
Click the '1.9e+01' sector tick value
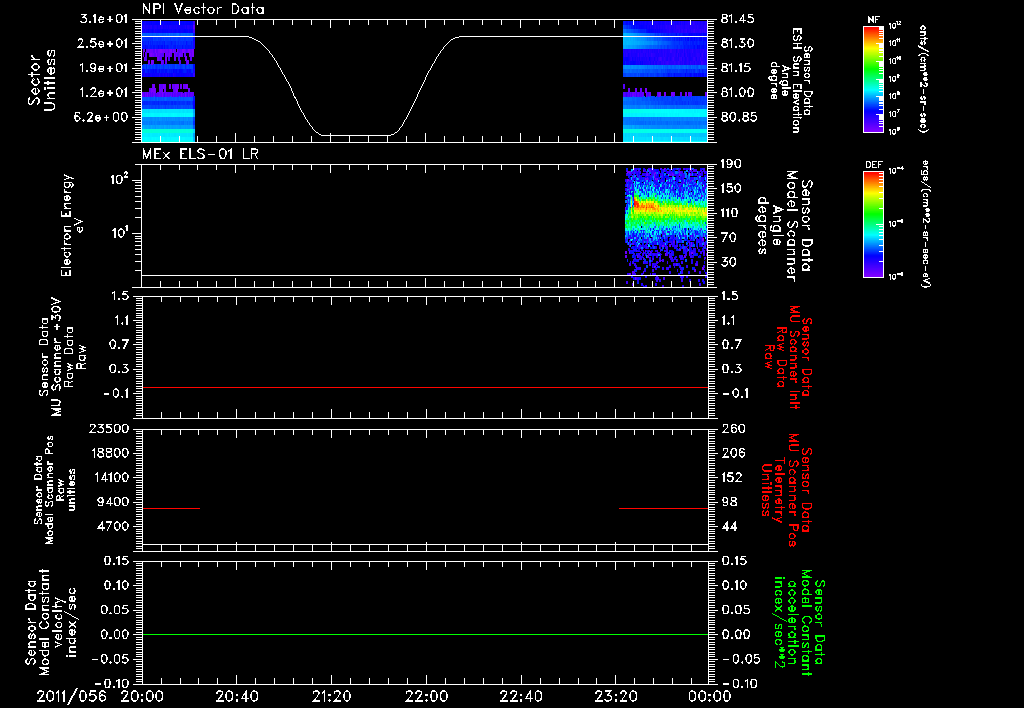104,68
